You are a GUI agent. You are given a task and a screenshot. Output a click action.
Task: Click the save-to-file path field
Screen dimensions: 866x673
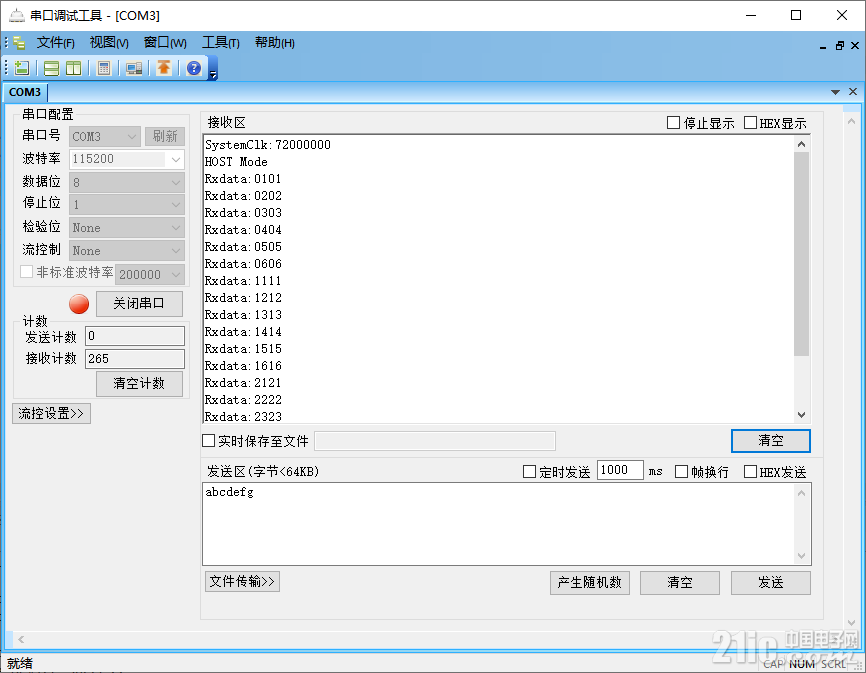click(435, 441)
